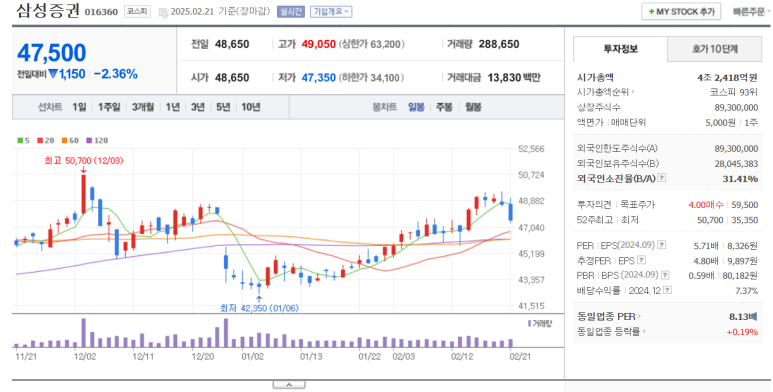Select the 주봉 weekly candle chart

(x=444, y=107)
